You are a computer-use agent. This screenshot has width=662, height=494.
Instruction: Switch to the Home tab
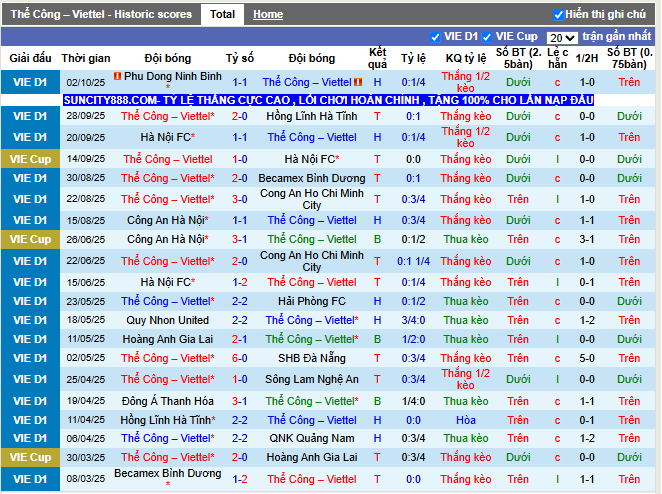tap(268, 14)
